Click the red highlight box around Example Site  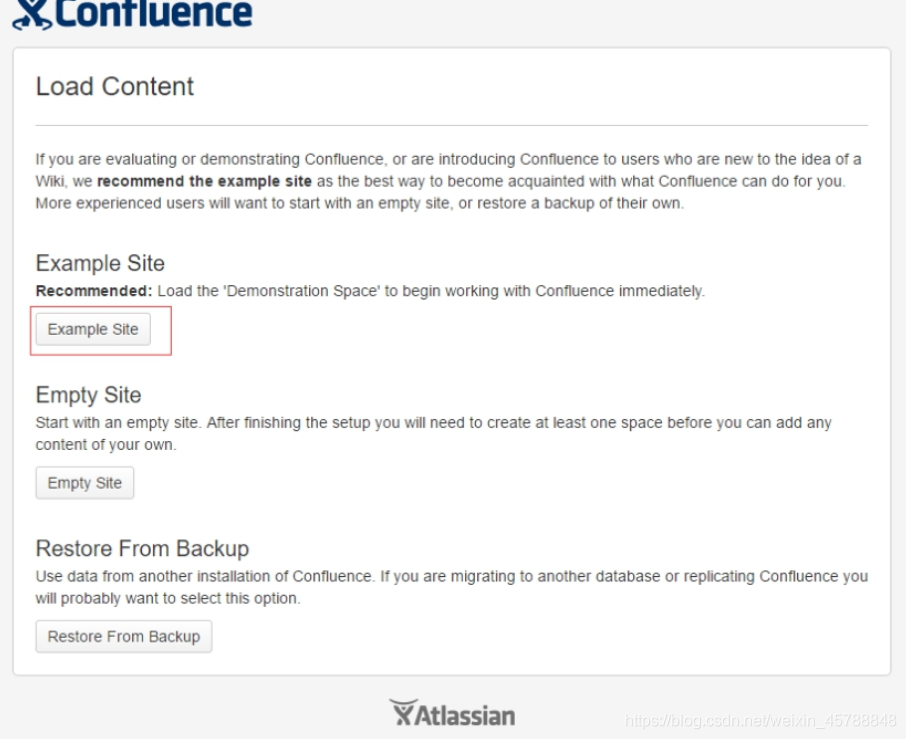[x=101, y=331]
